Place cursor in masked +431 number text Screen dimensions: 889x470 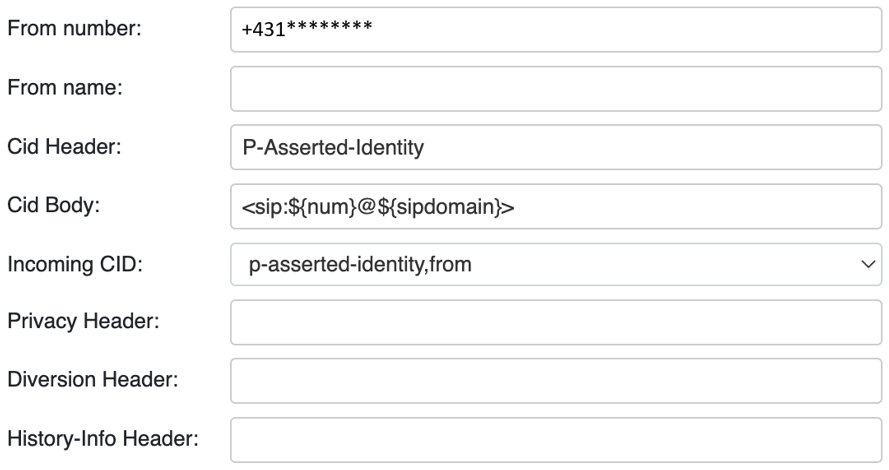(x=307, y=30)
